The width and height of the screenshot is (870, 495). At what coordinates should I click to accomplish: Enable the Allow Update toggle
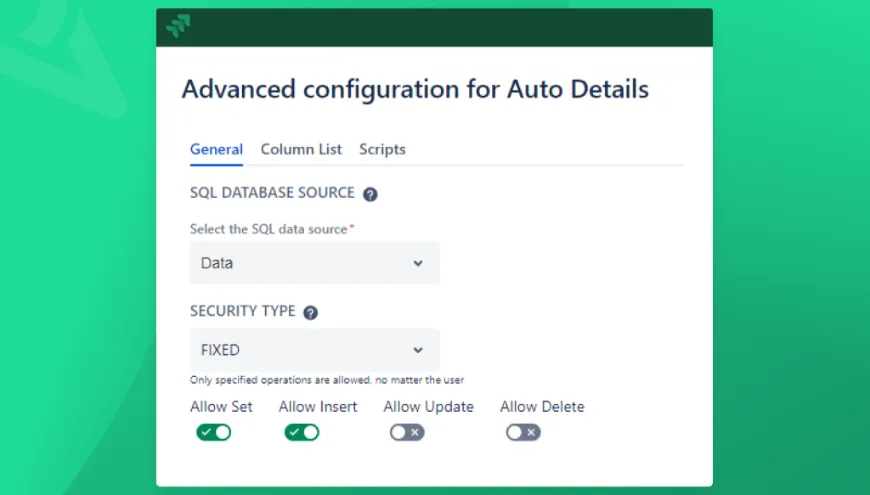pos(407,432)
